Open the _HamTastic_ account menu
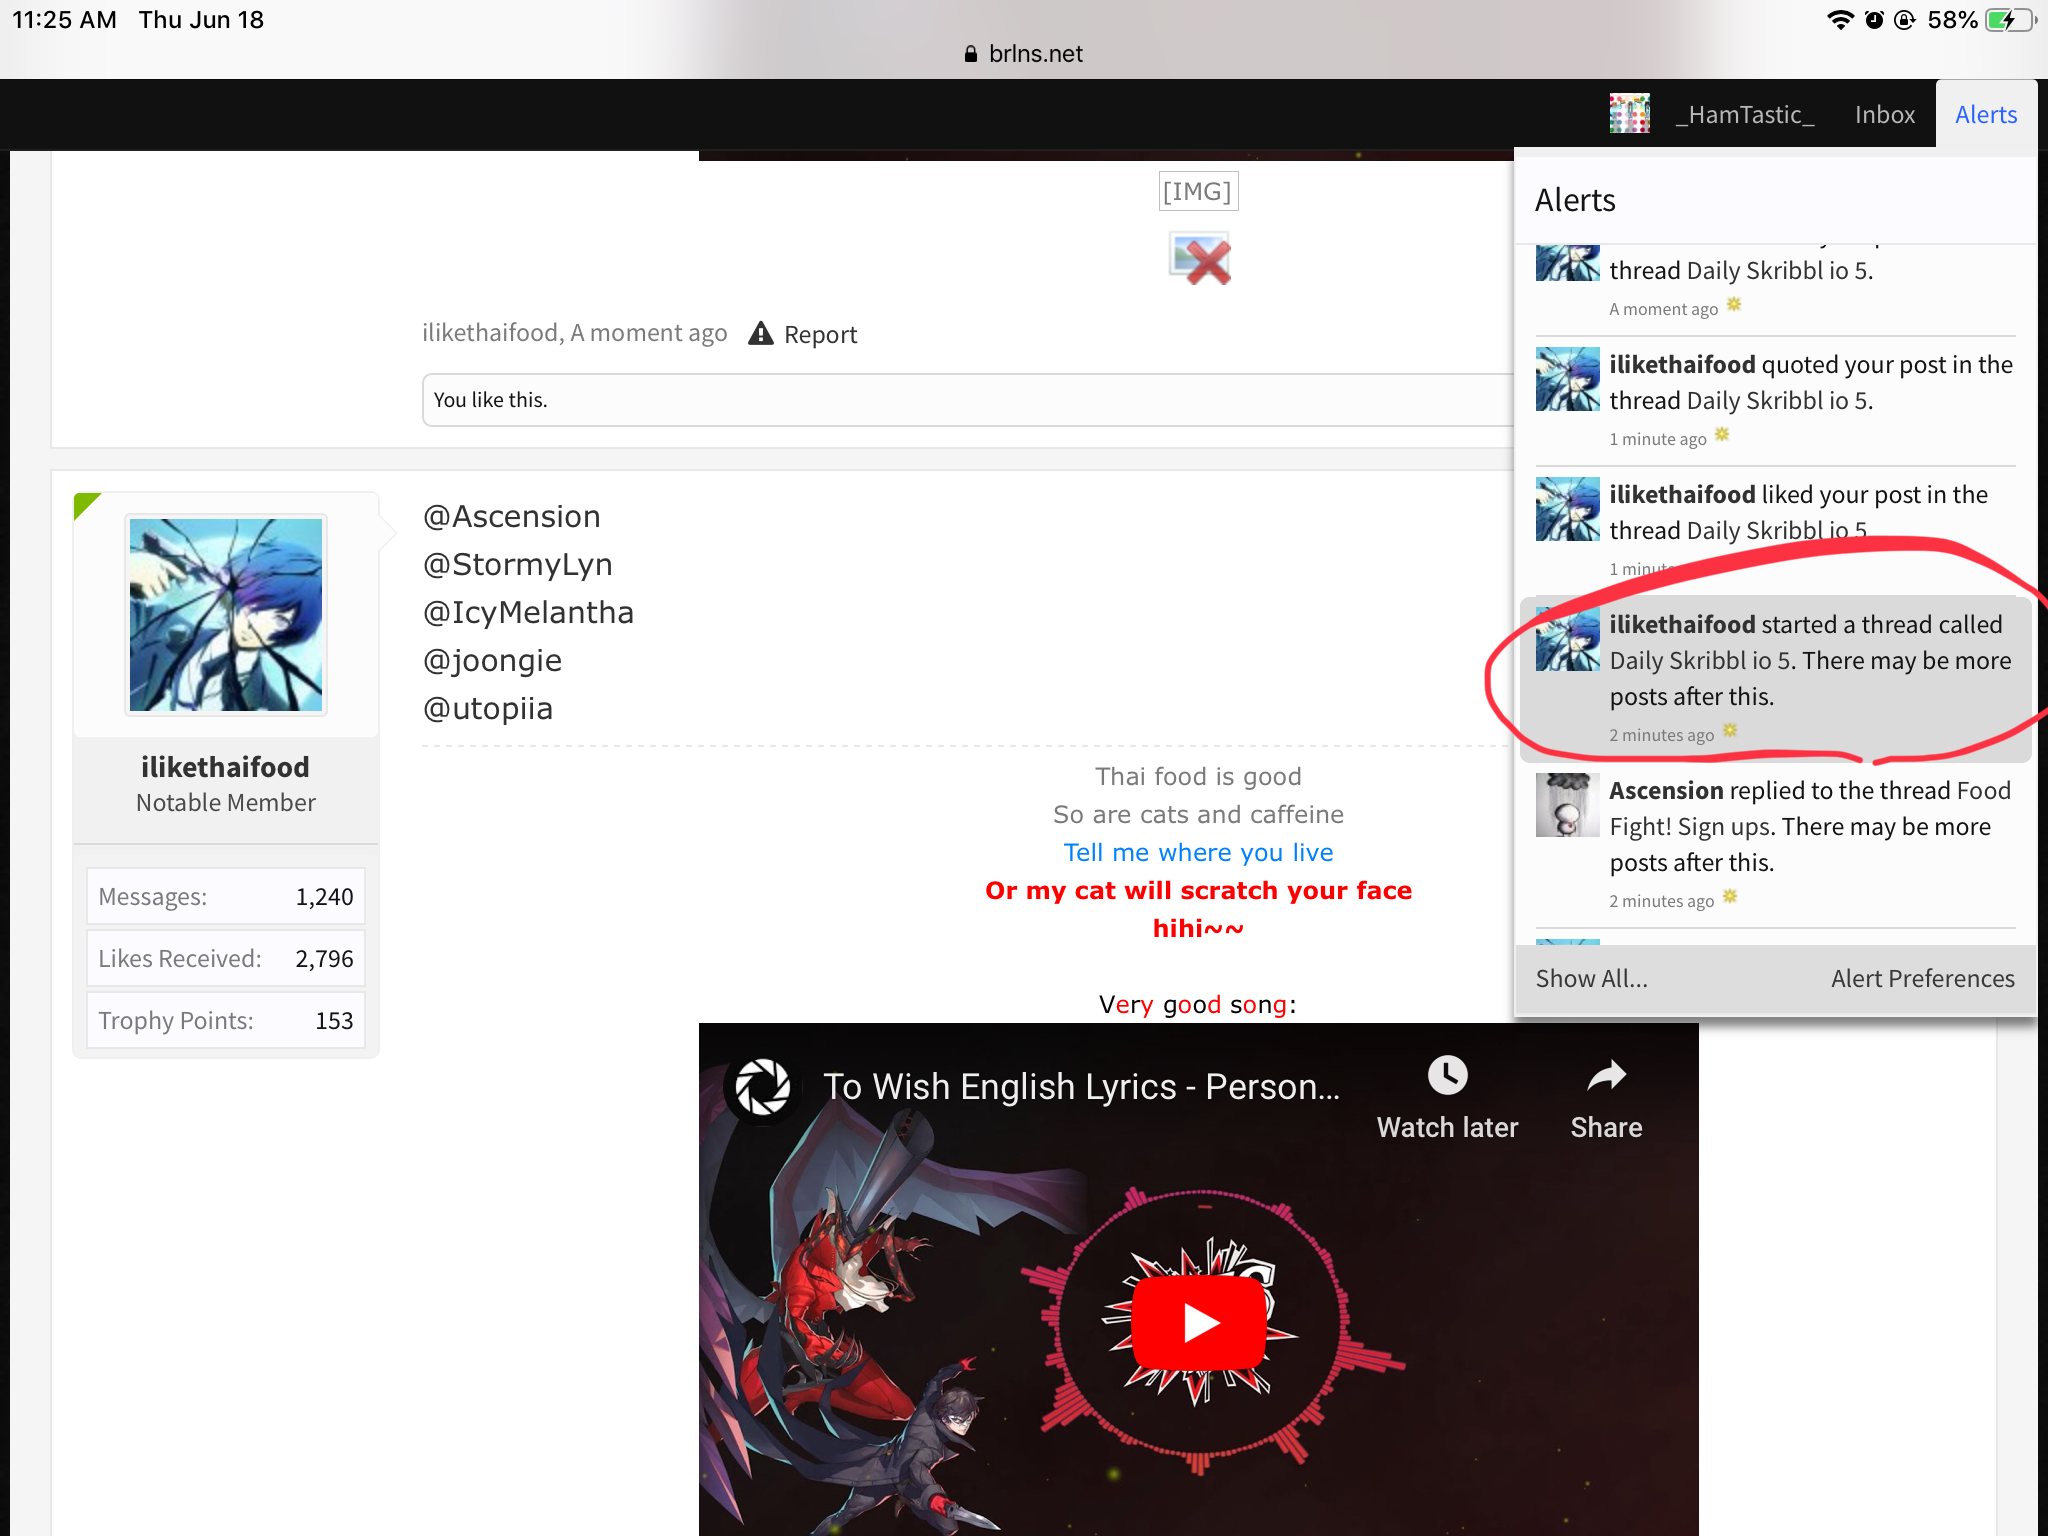This screenshot has width=2048, height=1536. [x=1745, y=114]
